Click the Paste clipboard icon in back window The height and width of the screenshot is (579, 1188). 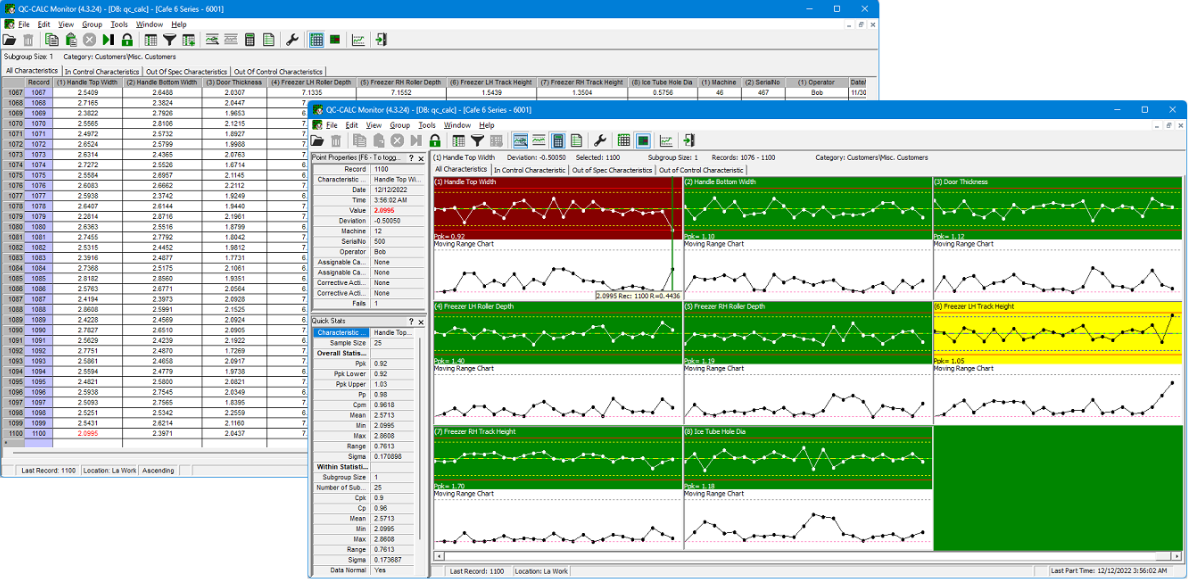click(x=71, y=39)
